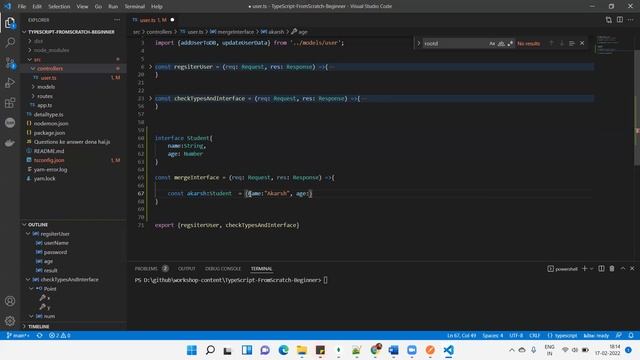The height and width of the screenshot is (360, 640).
Task: Open the Search view in activity bar
Action: (10, 42)
